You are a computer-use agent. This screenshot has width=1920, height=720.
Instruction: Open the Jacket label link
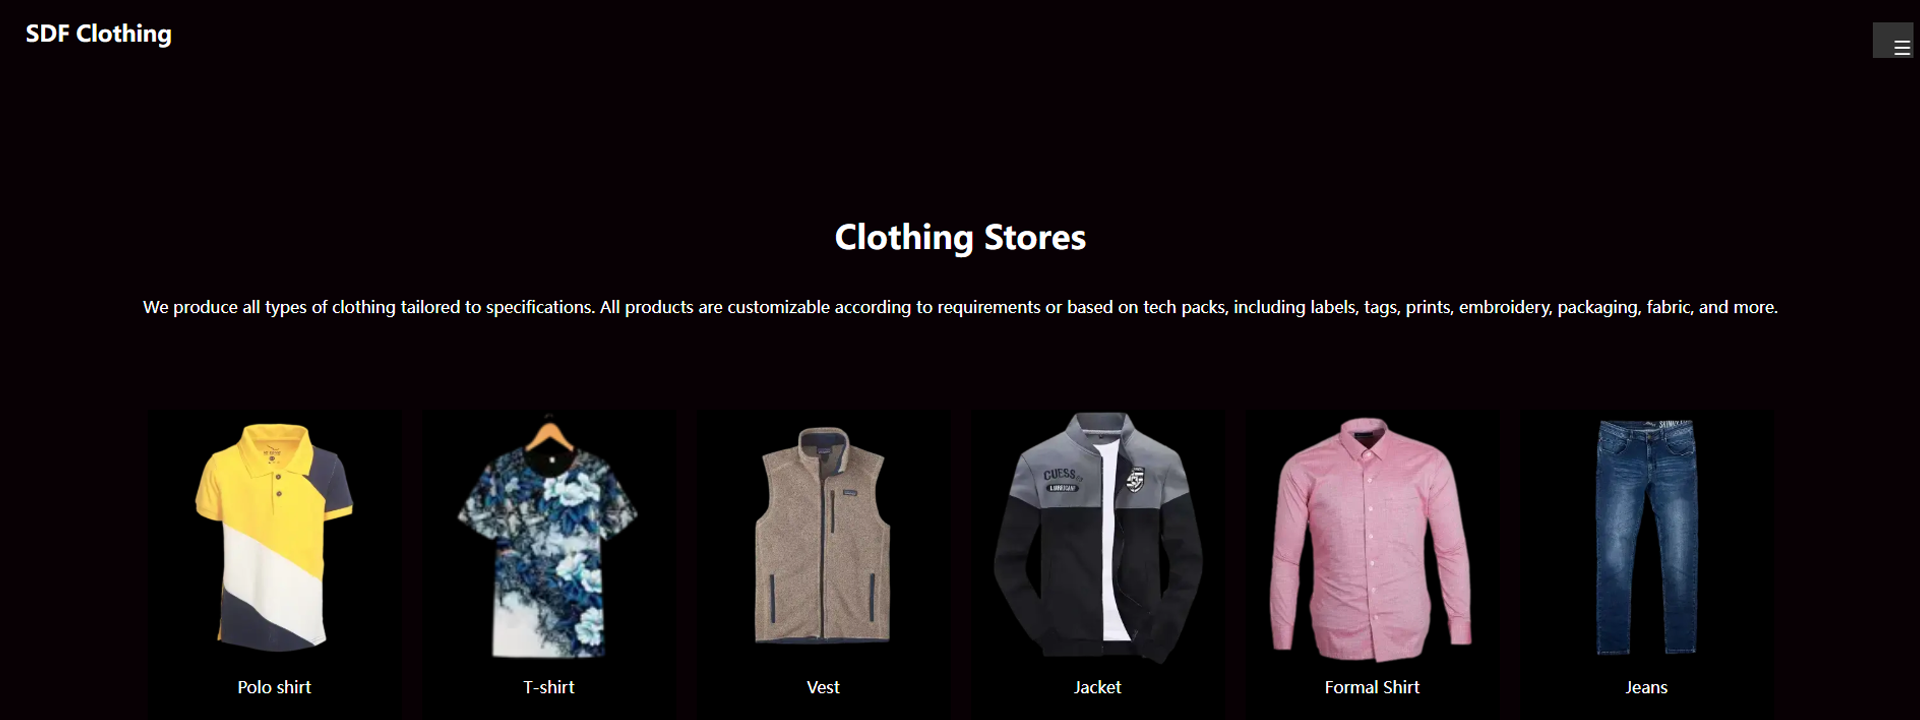click(x=1097, y=687)
